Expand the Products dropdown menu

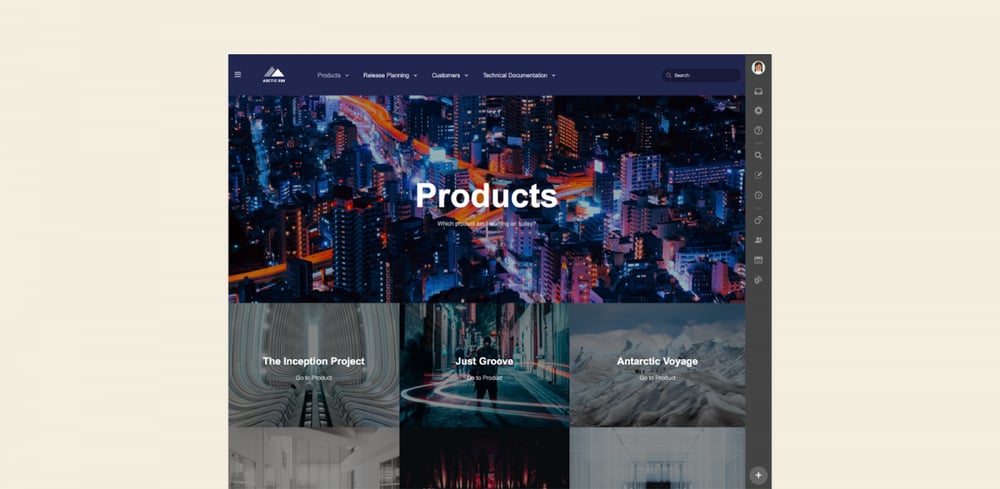tap(333, 75)
